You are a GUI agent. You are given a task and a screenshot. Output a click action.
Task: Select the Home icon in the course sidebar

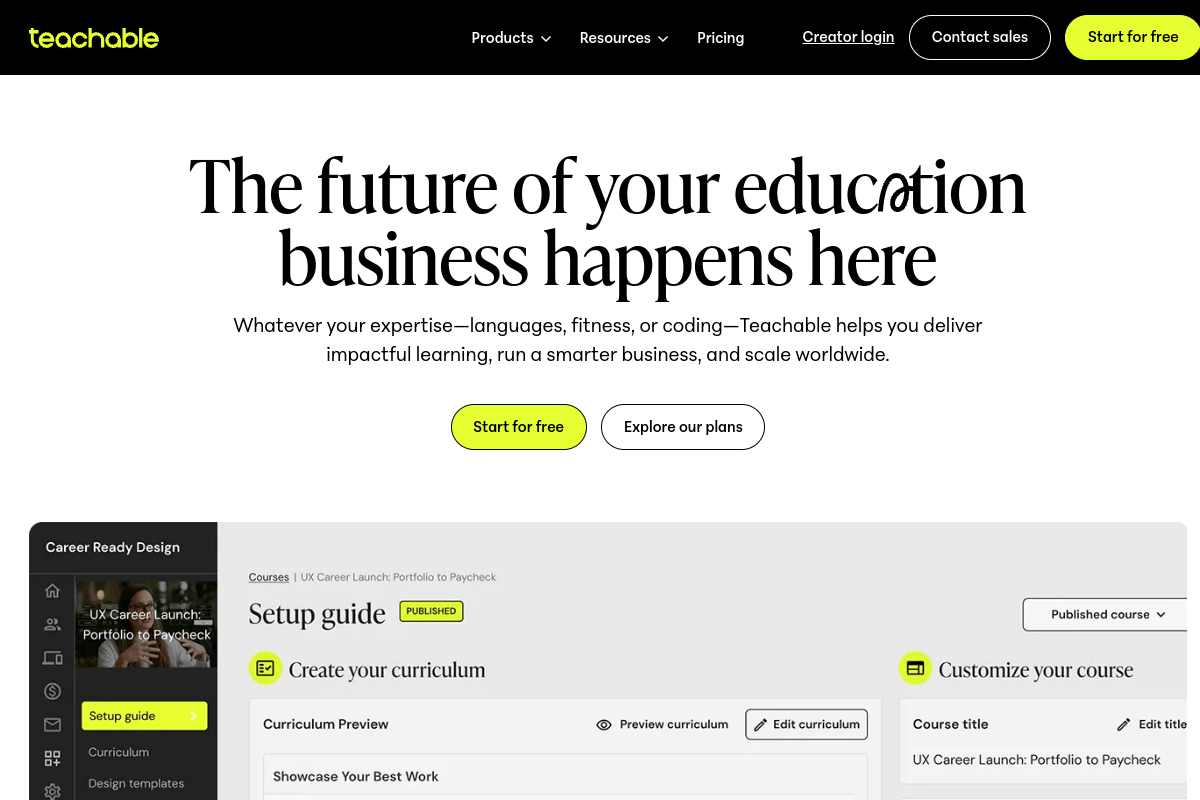coord(52,590)
